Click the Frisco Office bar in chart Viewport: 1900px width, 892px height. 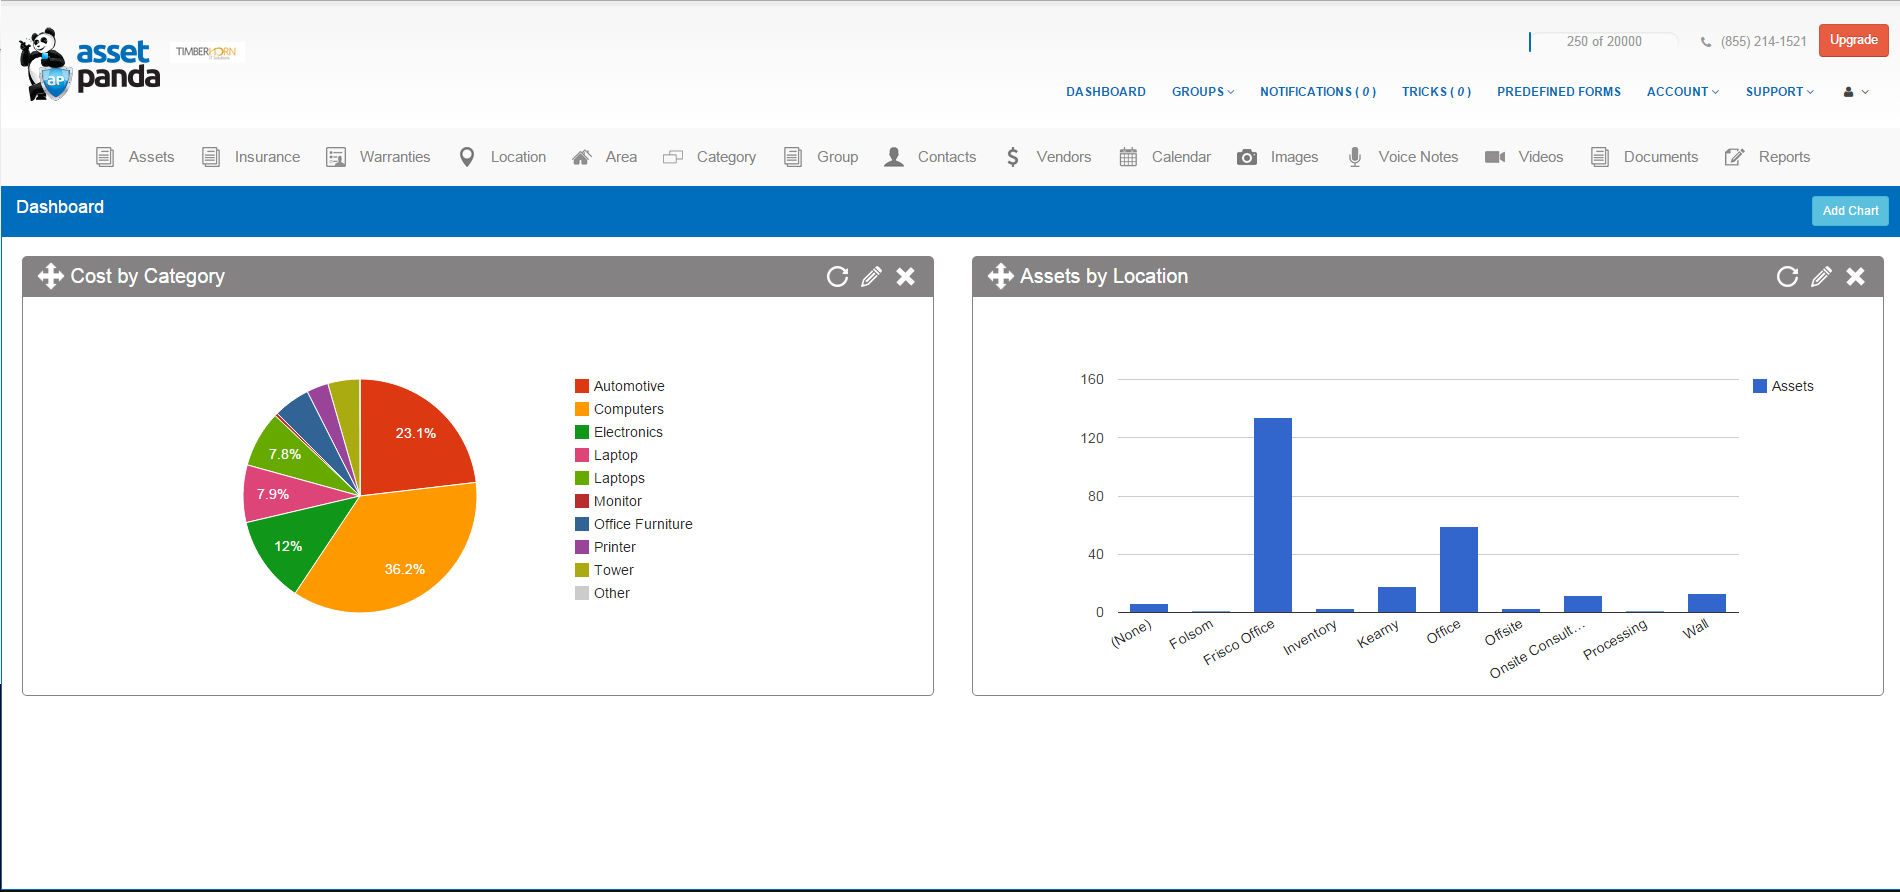point(1272,514)
